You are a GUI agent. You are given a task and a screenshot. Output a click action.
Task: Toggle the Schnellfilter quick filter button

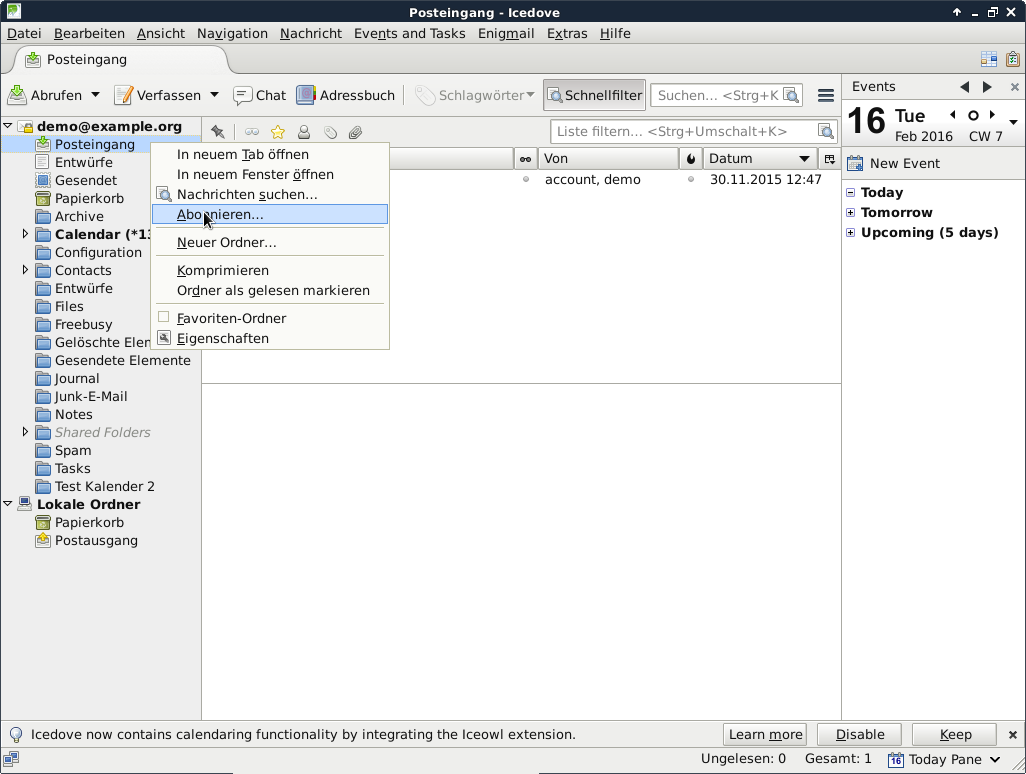click(x=594, y=96)
